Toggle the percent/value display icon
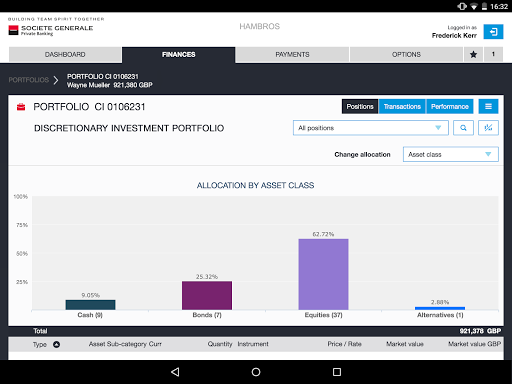Image resolution: width=512 pixels, height=384 pixels. pyautogui.click(x=488, y=128)
